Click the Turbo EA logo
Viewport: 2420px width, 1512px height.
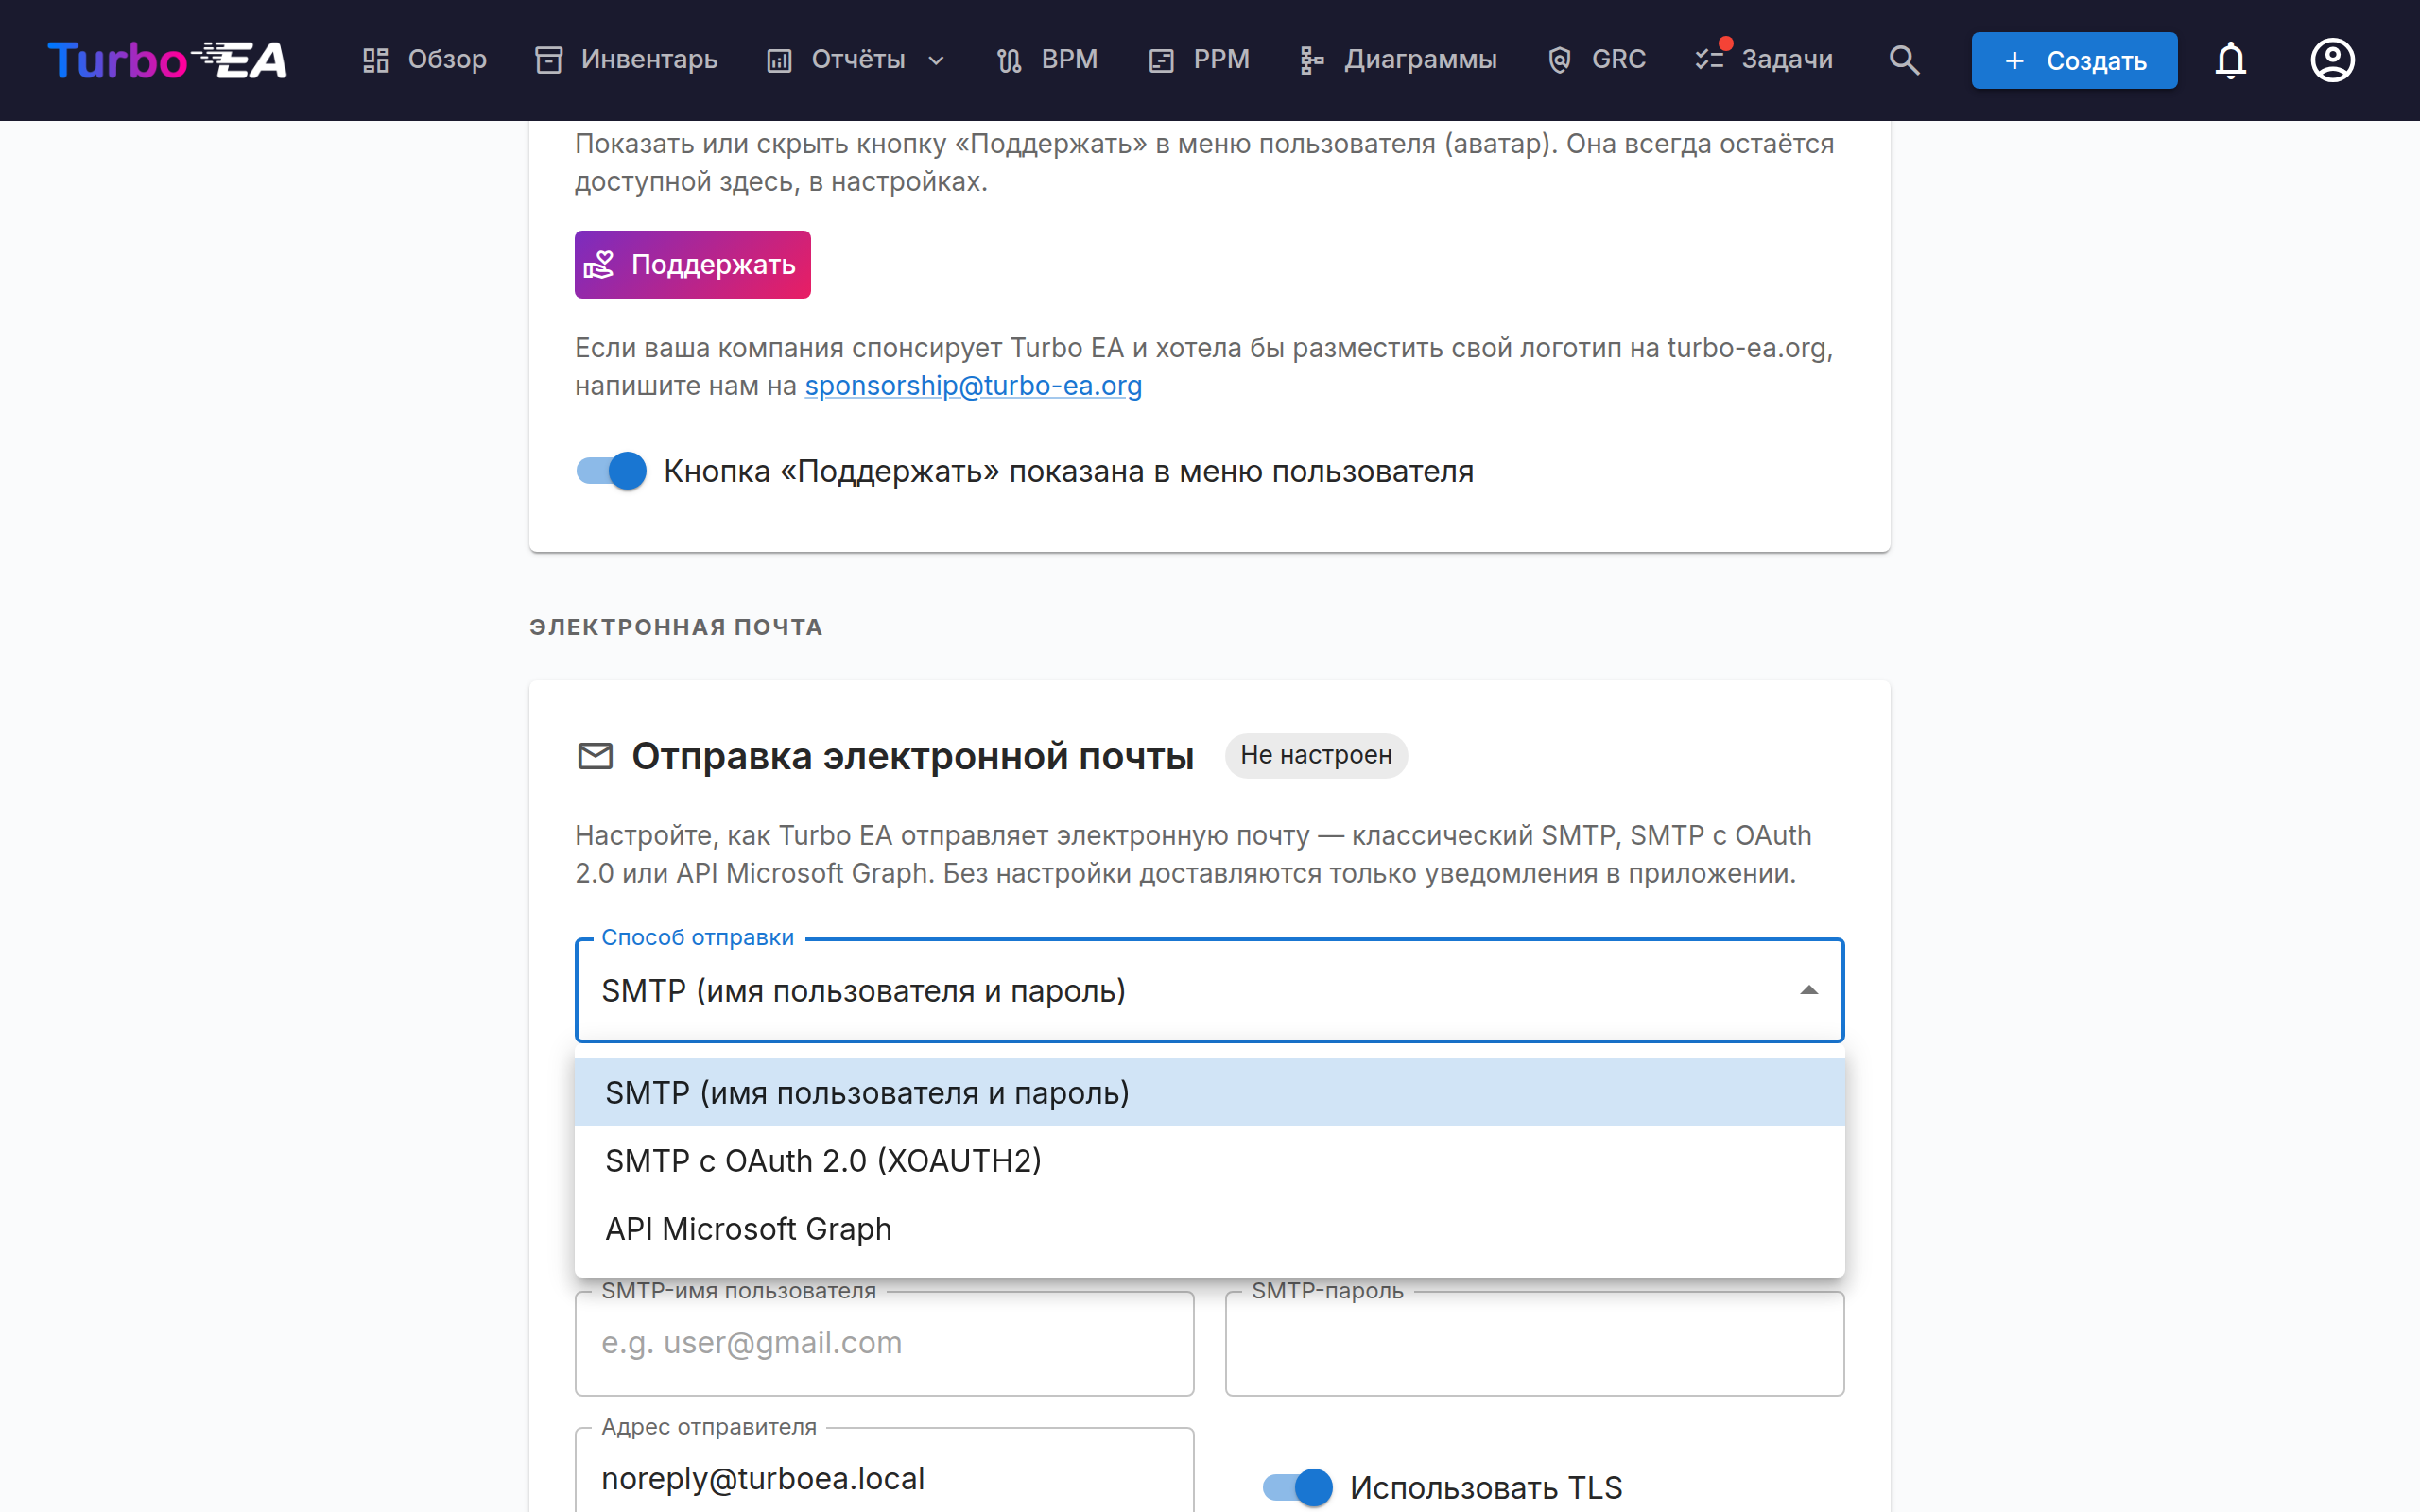tap(167, 60)
